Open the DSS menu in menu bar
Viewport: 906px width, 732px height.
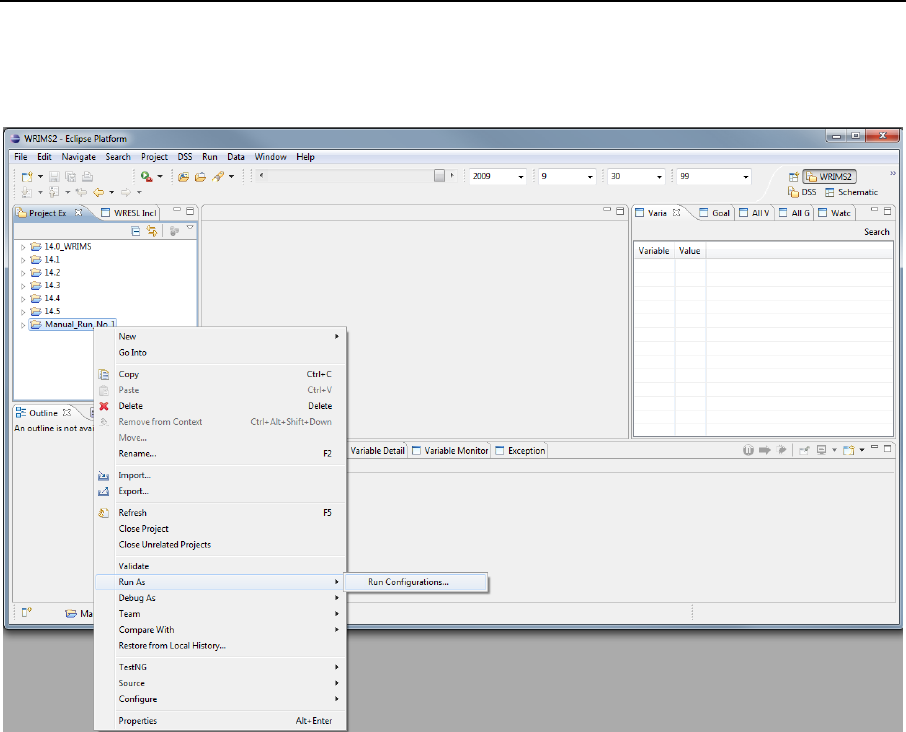185,157
